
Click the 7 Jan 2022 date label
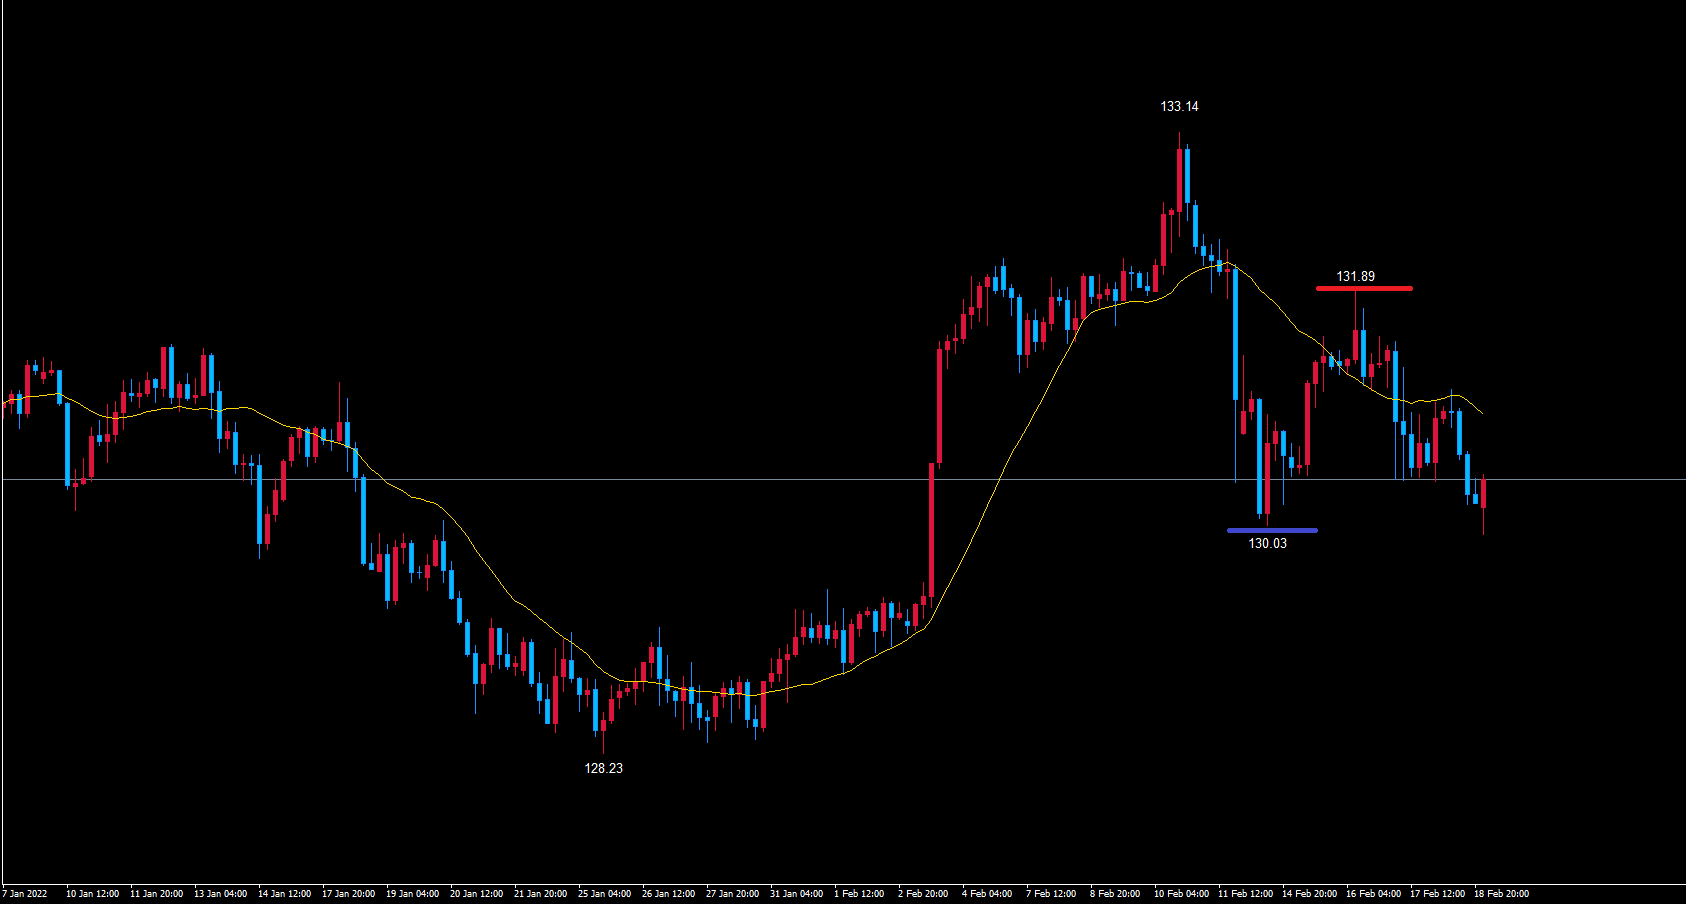coord(25,894)
